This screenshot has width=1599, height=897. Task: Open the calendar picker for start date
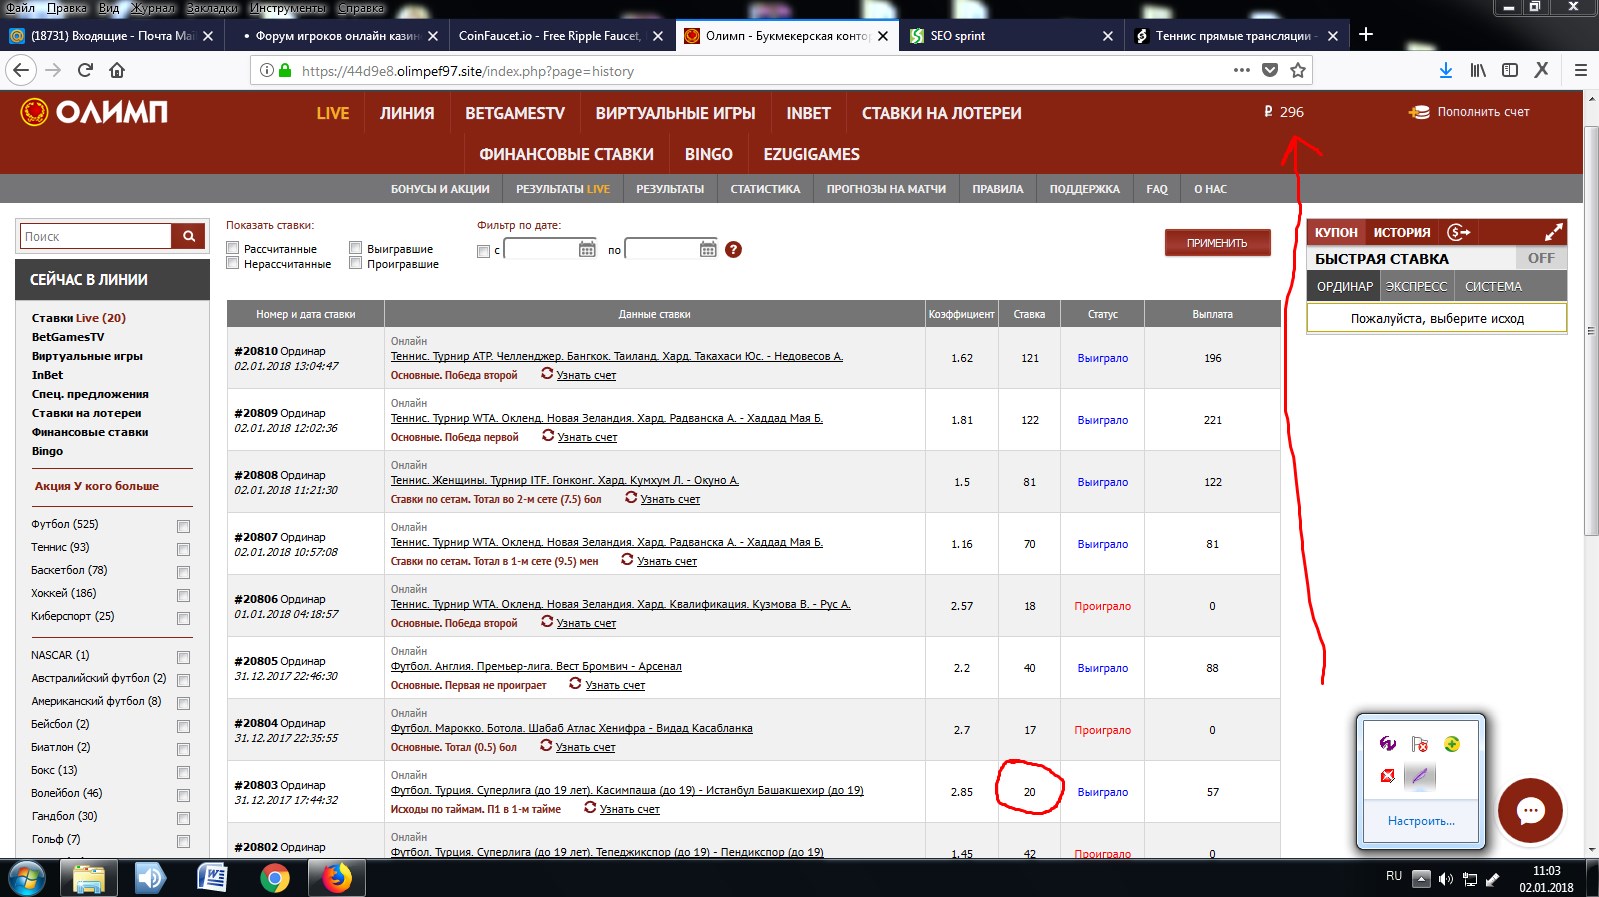coord(587,249)
